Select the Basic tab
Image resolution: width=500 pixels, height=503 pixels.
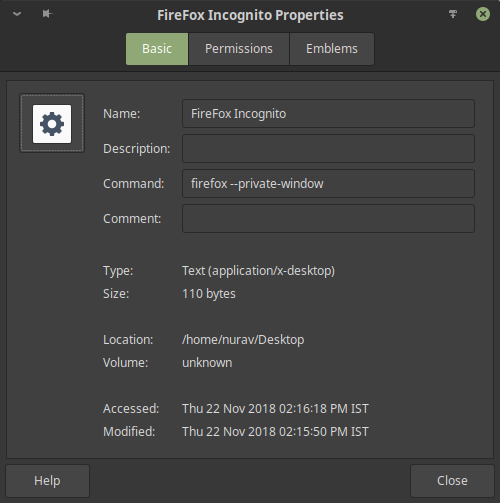(x=157, y=49)
